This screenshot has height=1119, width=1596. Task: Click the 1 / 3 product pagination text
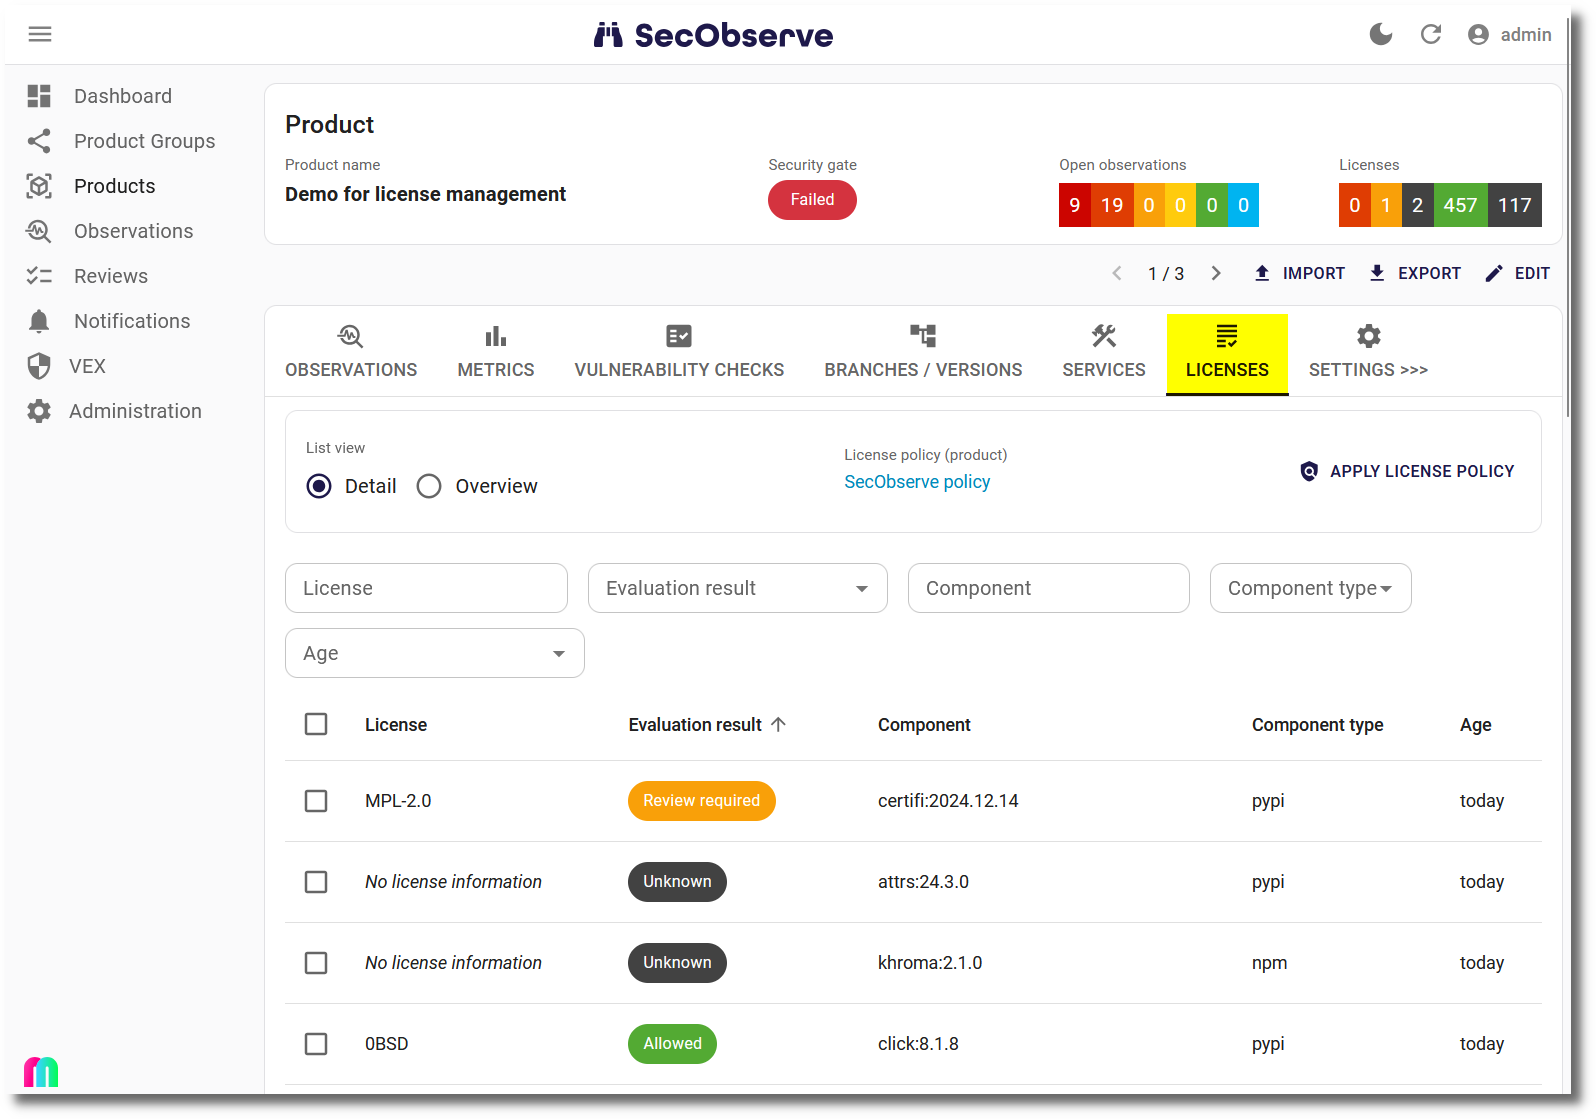tap(1166, 274)
